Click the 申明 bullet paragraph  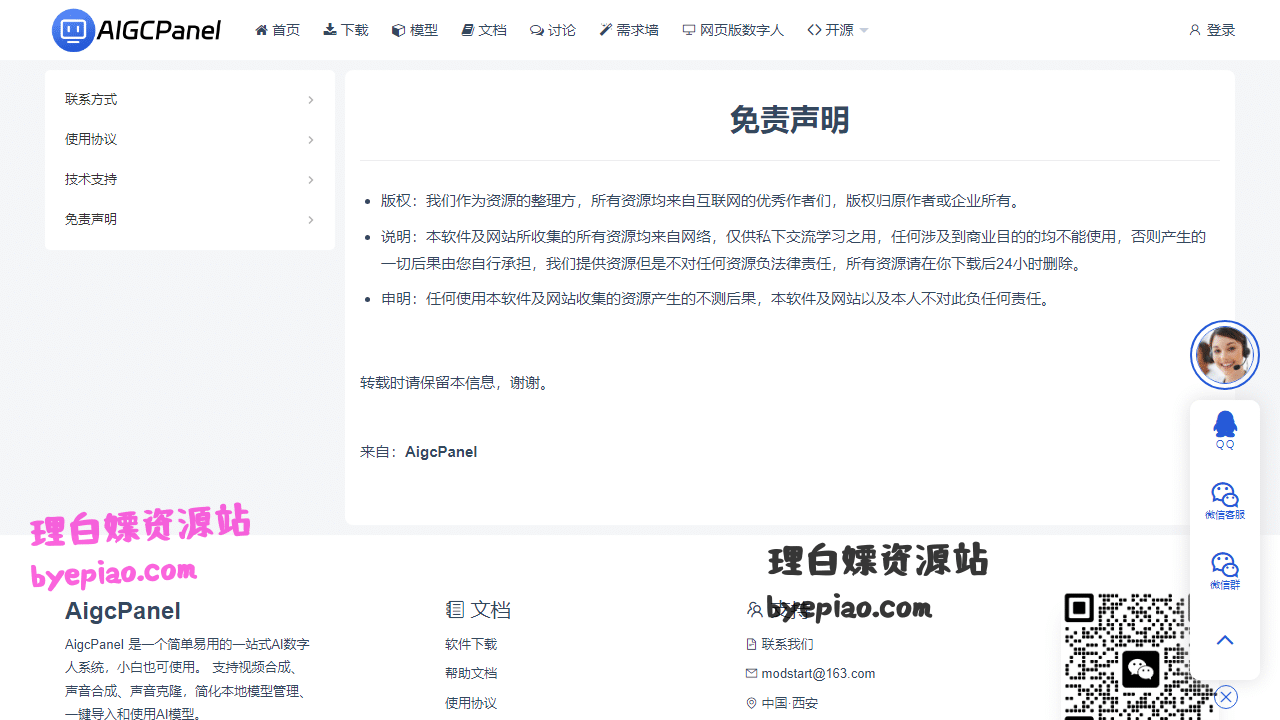click(x=718, y=299)
